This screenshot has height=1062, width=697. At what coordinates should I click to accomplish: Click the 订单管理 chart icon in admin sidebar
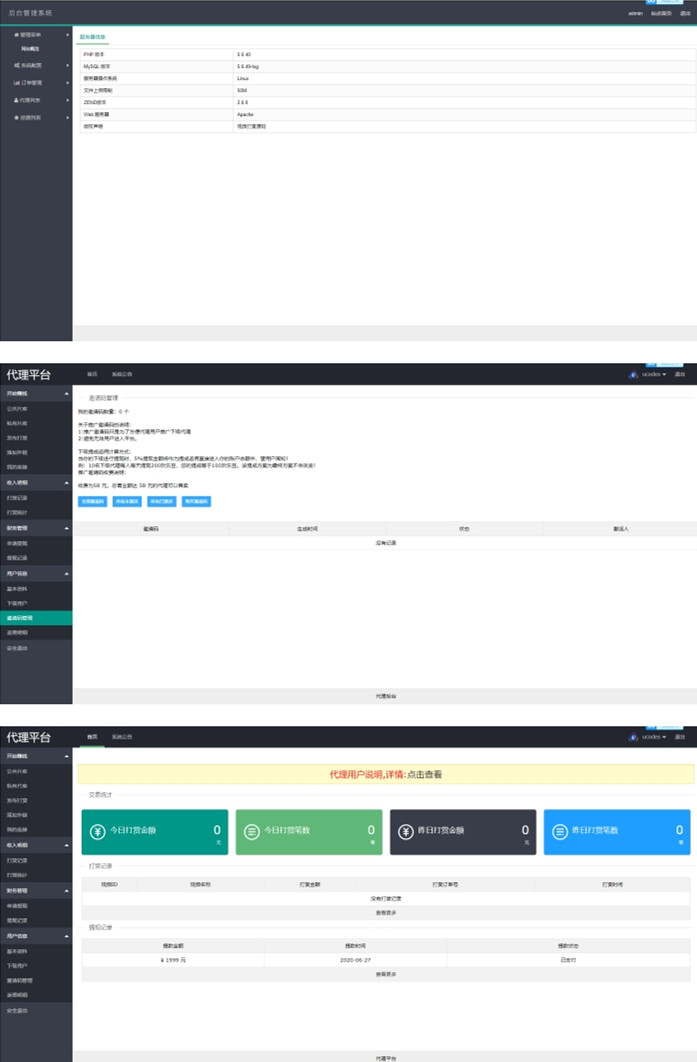coord(16,83)
